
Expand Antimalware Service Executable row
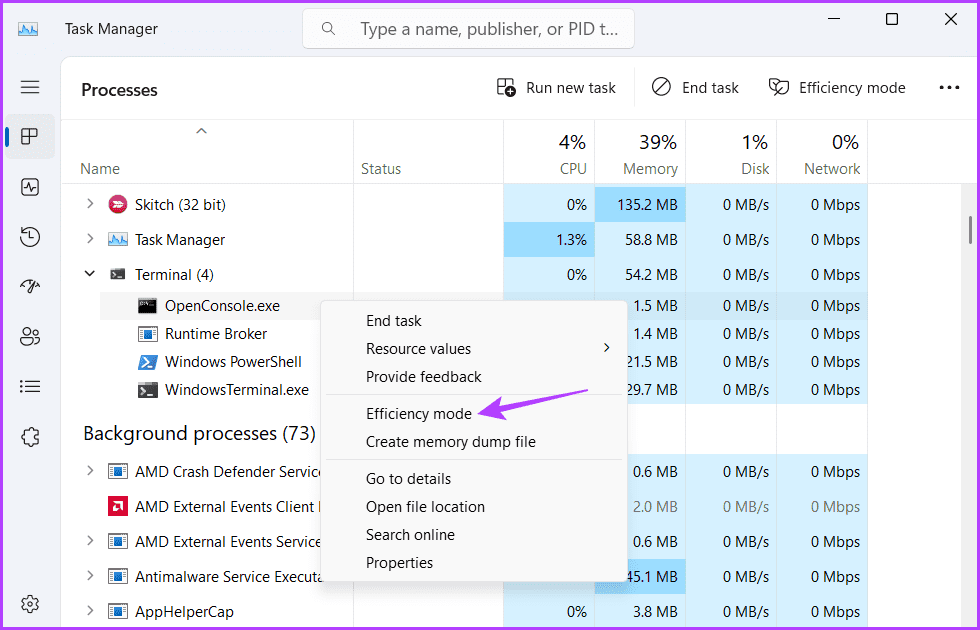click(x=90, y=576)
